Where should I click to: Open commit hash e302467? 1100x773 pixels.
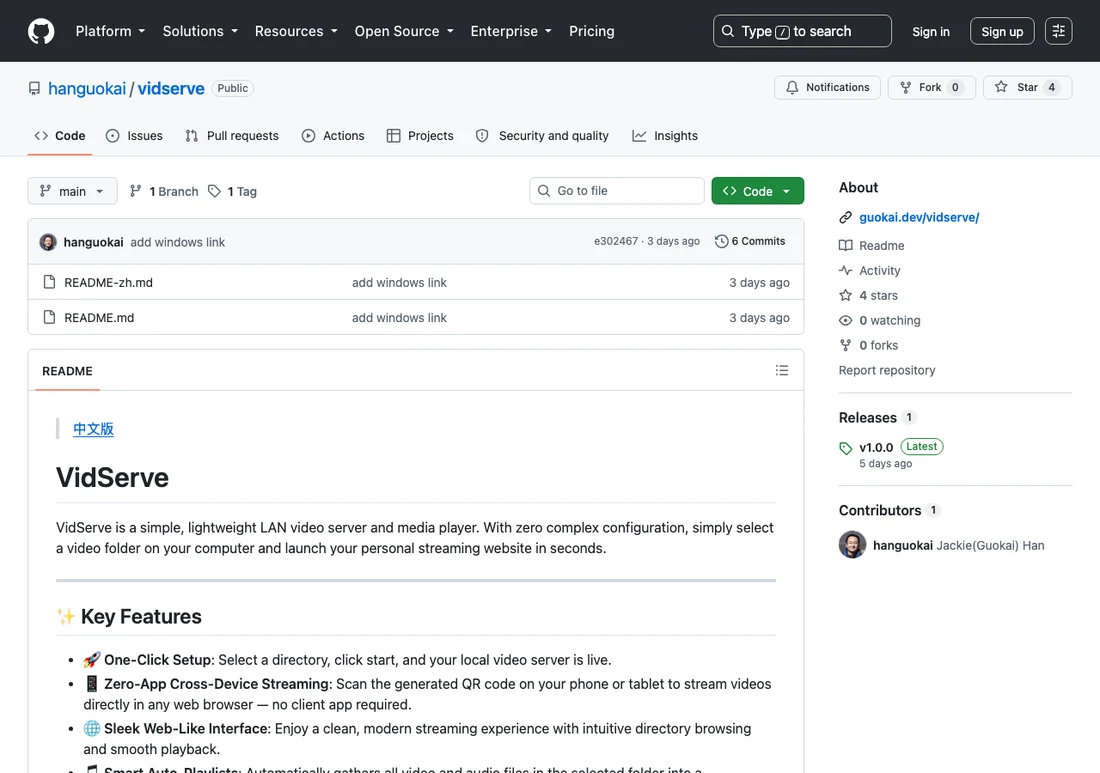615,241
